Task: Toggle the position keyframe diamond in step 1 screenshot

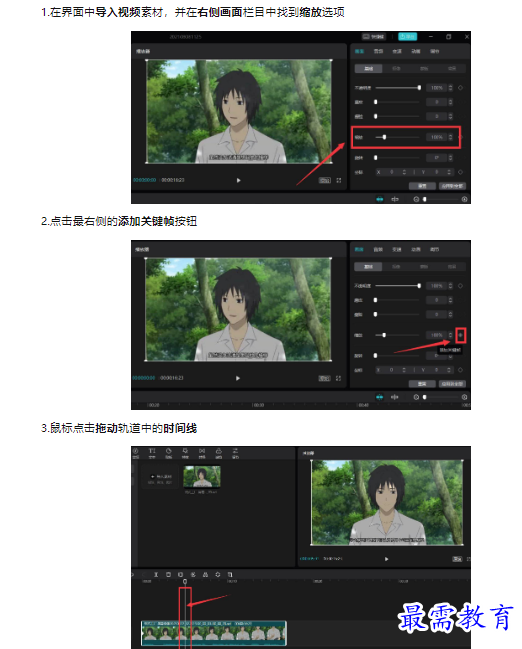Action: 460,172
